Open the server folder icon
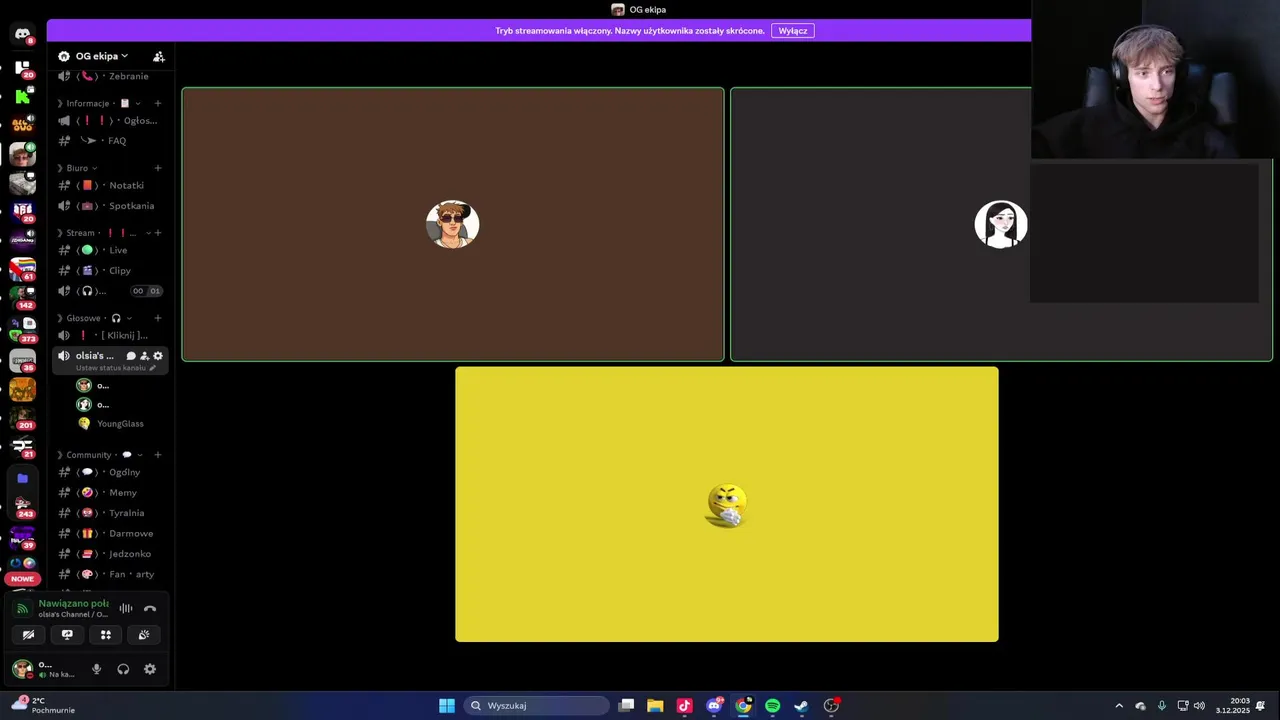The height and width of the screenshot is (720, 1280). tap(22, 478)
